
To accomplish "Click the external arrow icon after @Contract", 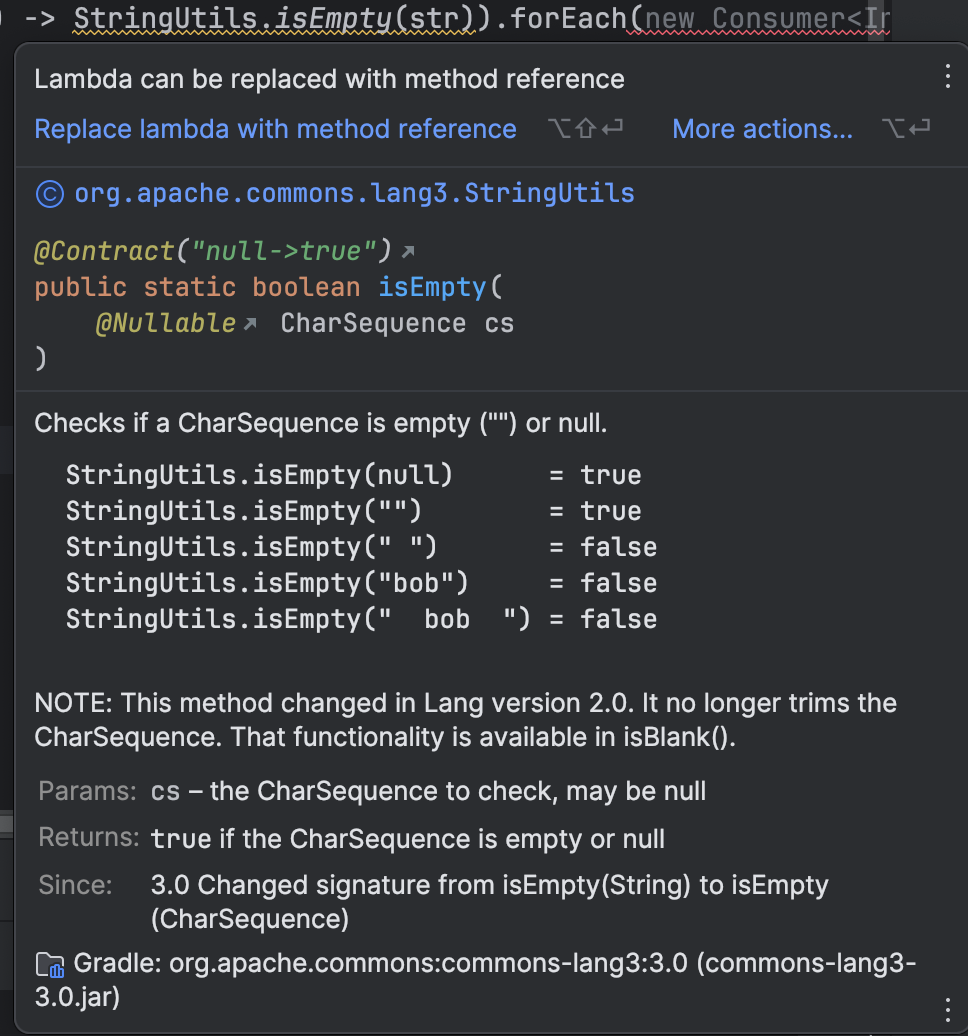I will coord(407,252).
